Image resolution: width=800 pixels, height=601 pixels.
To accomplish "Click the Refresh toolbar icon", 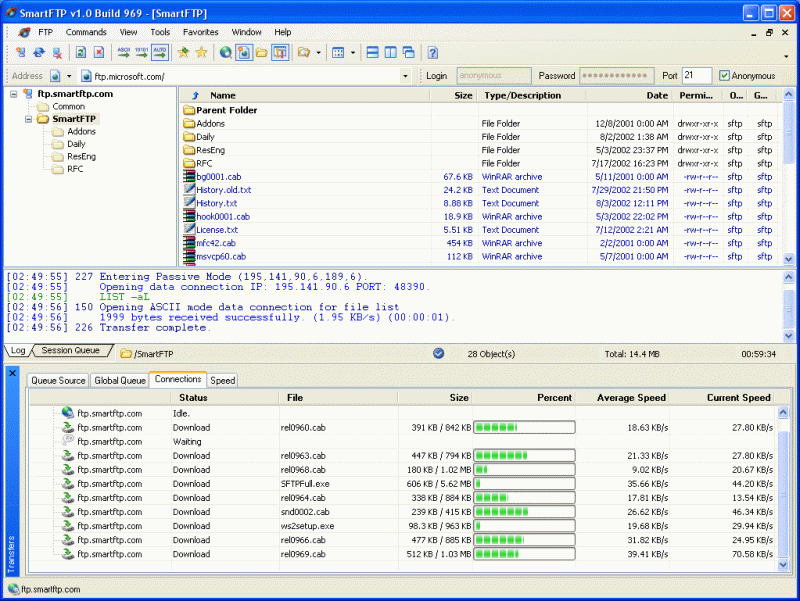I will coord(81,53).
